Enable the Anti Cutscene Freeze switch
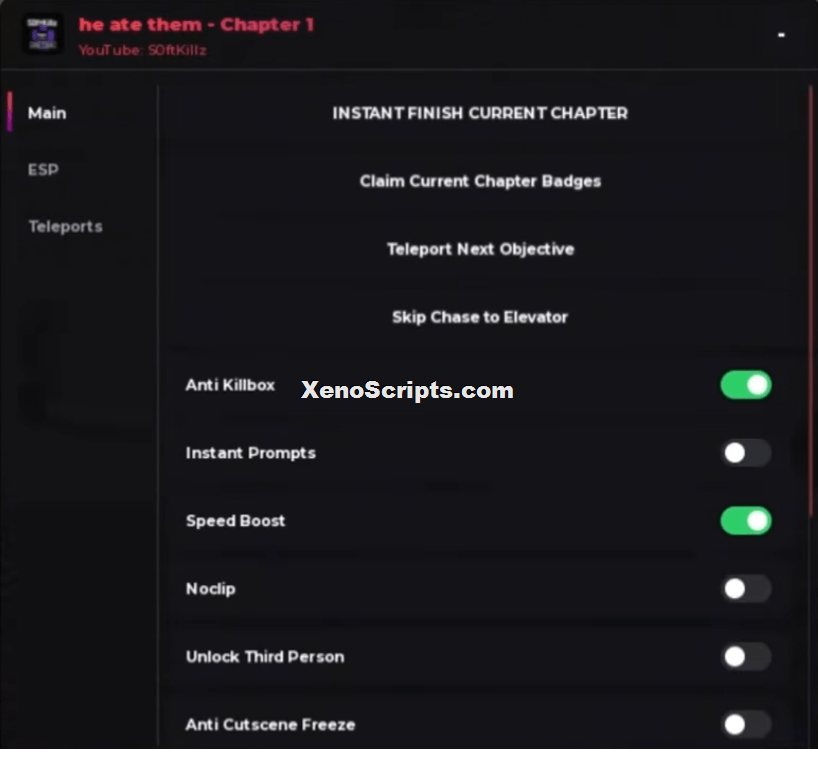The width and height of the screenshot is (818, 779). [x=746, y=724]
